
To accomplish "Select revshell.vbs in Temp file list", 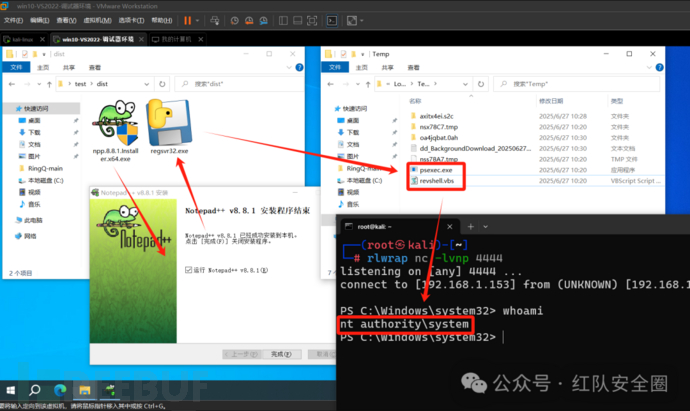I will point(437,181).
